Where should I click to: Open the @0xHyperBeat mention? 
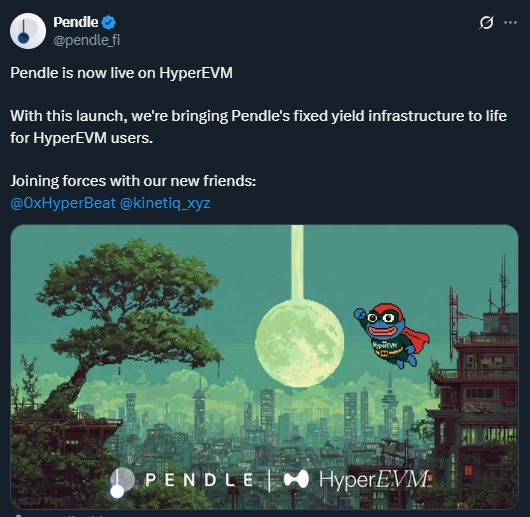(63, 203)
